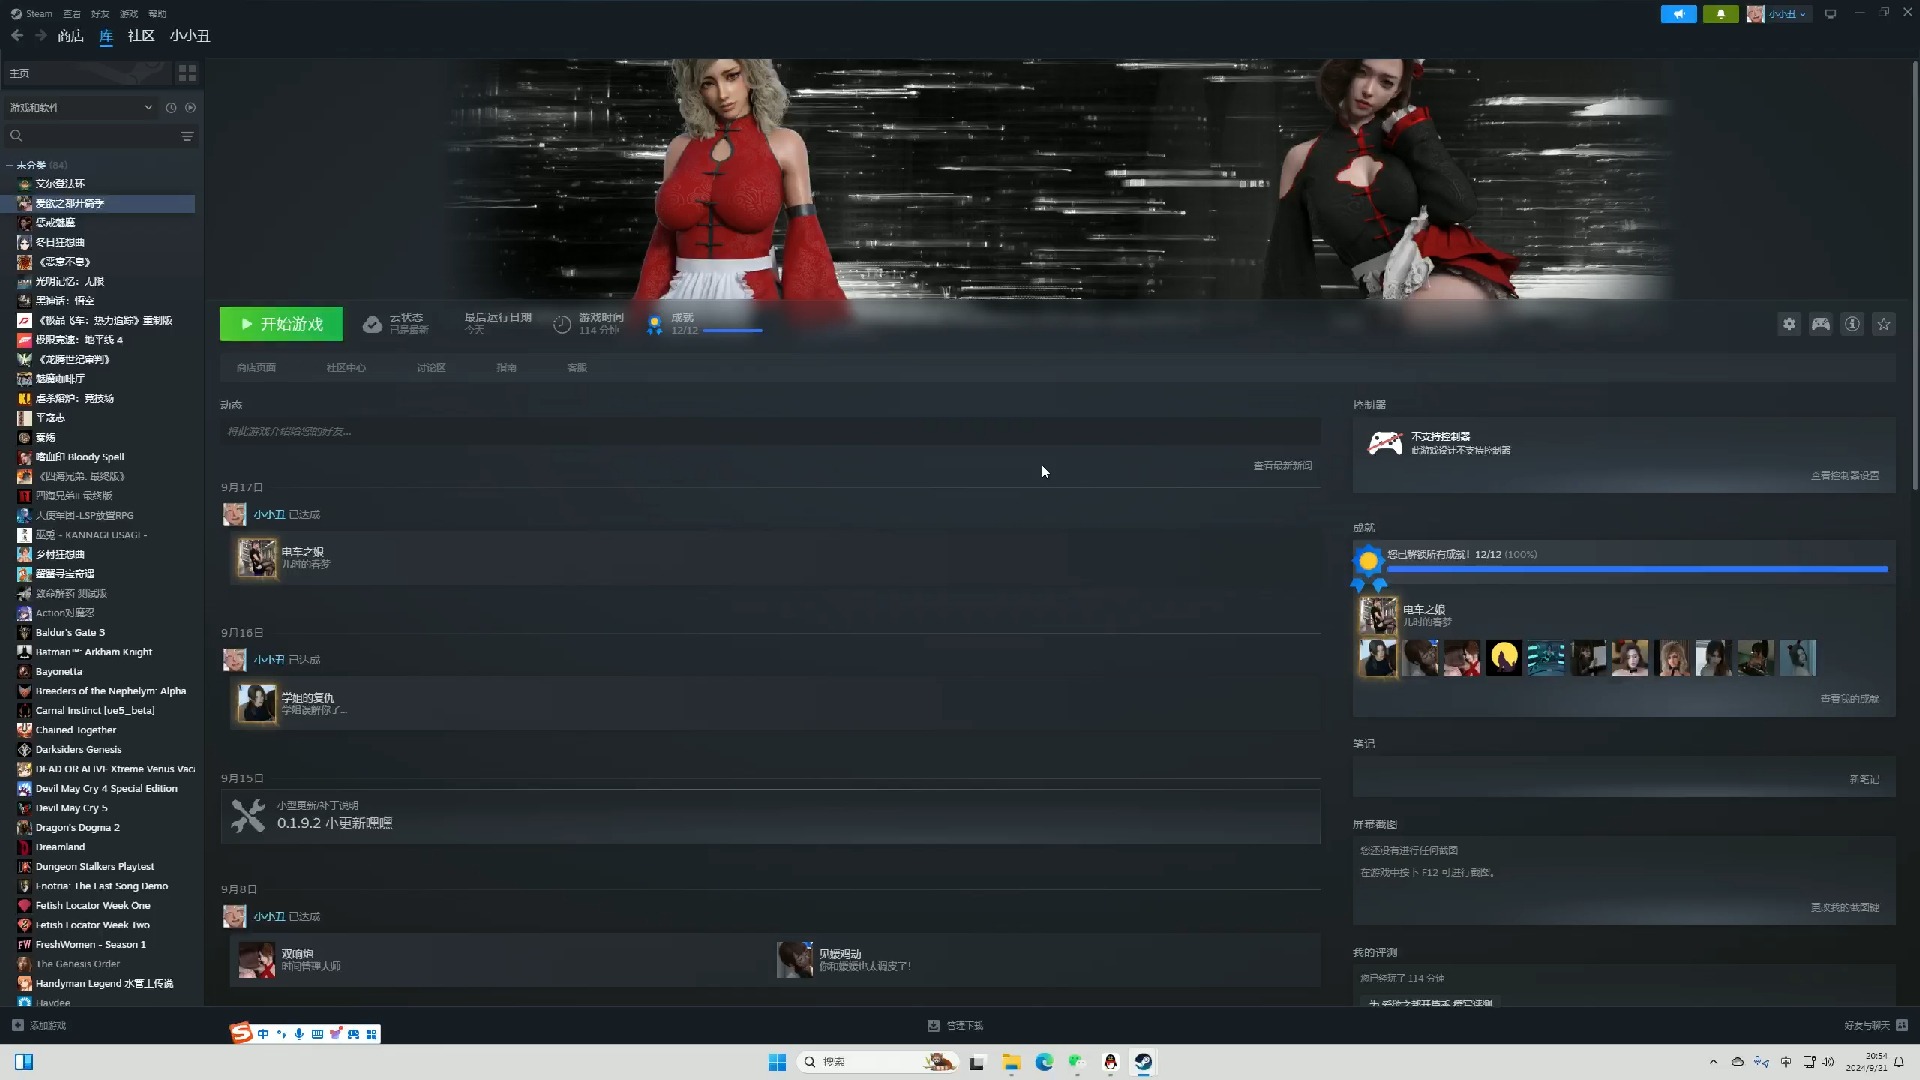Click the view controller settings link

click(x=1845, y=476)
